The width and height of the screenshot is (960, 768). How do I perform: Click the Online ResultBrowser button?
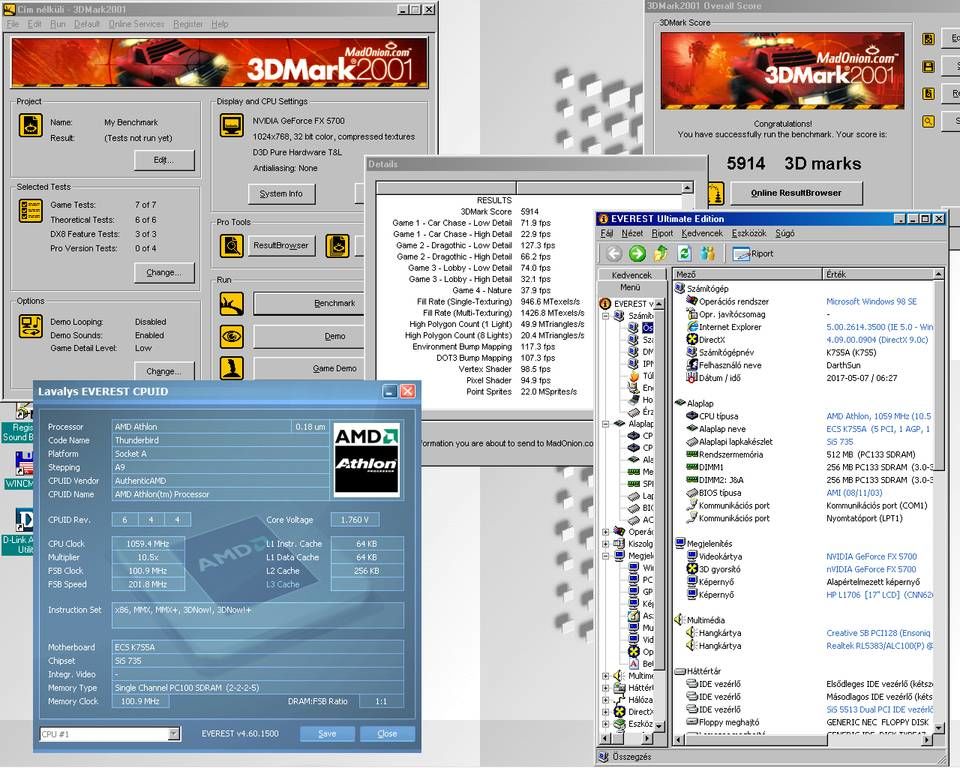[x=796, y=193]
